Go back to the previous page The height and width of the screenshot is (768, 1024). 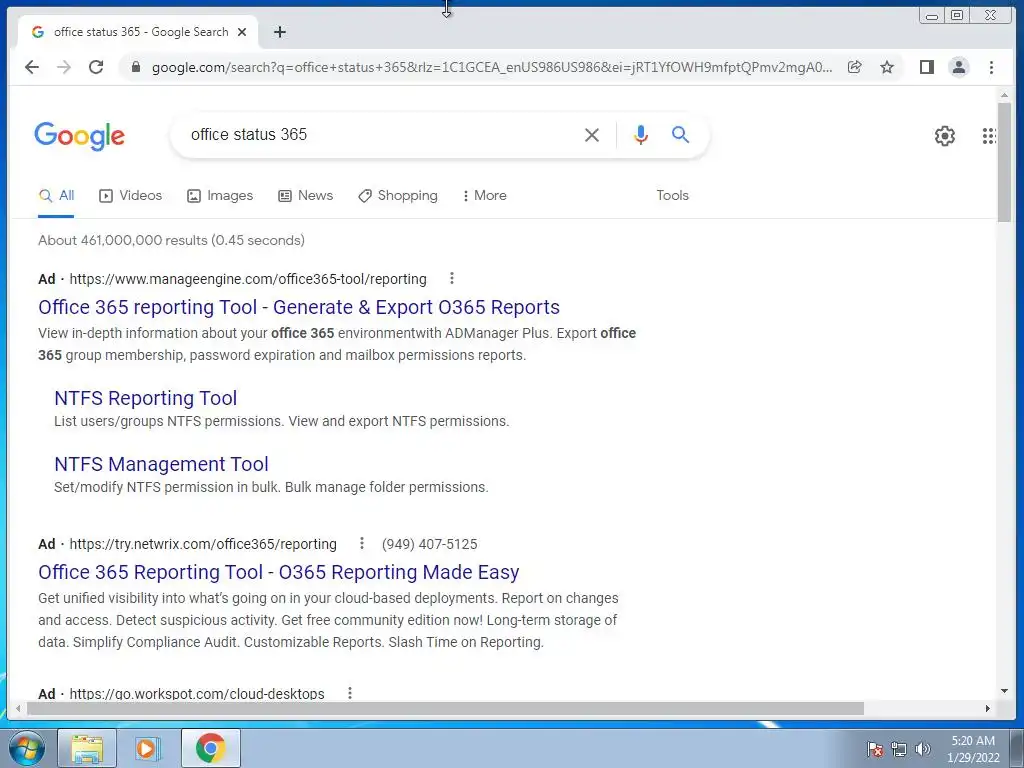[31, 67]
